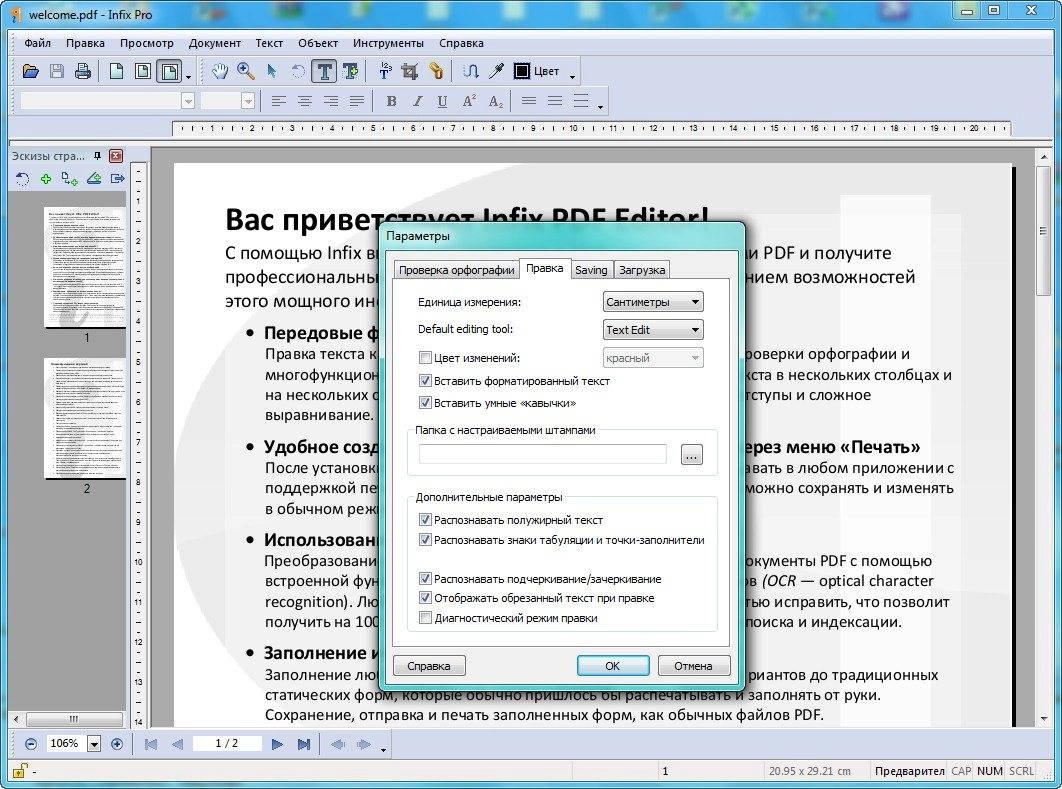This screenshot has width=1062, height=789.
Task: Open the zoom percentage dropdown arrow
Action: pyautogui.click(x=94, y=744)
